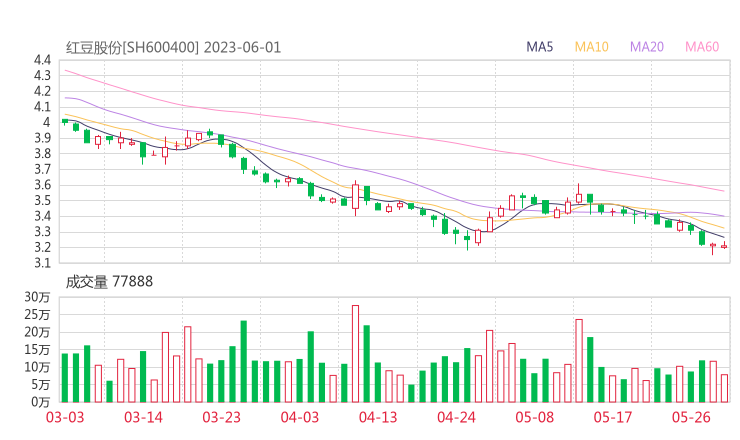Toggle the MA5 legend label
This screenshot has height=440, width=740.
pos(540,47)
